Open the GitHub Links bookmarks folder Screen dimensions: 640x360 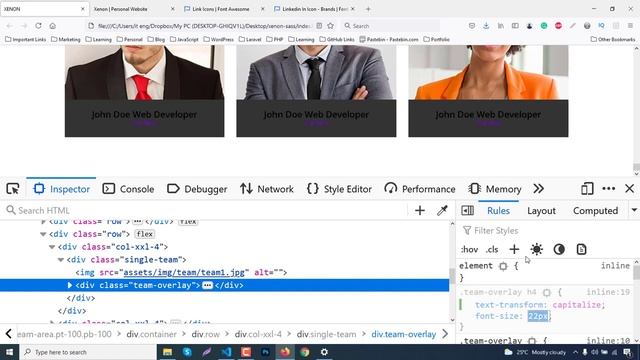(x=337, y=40)
